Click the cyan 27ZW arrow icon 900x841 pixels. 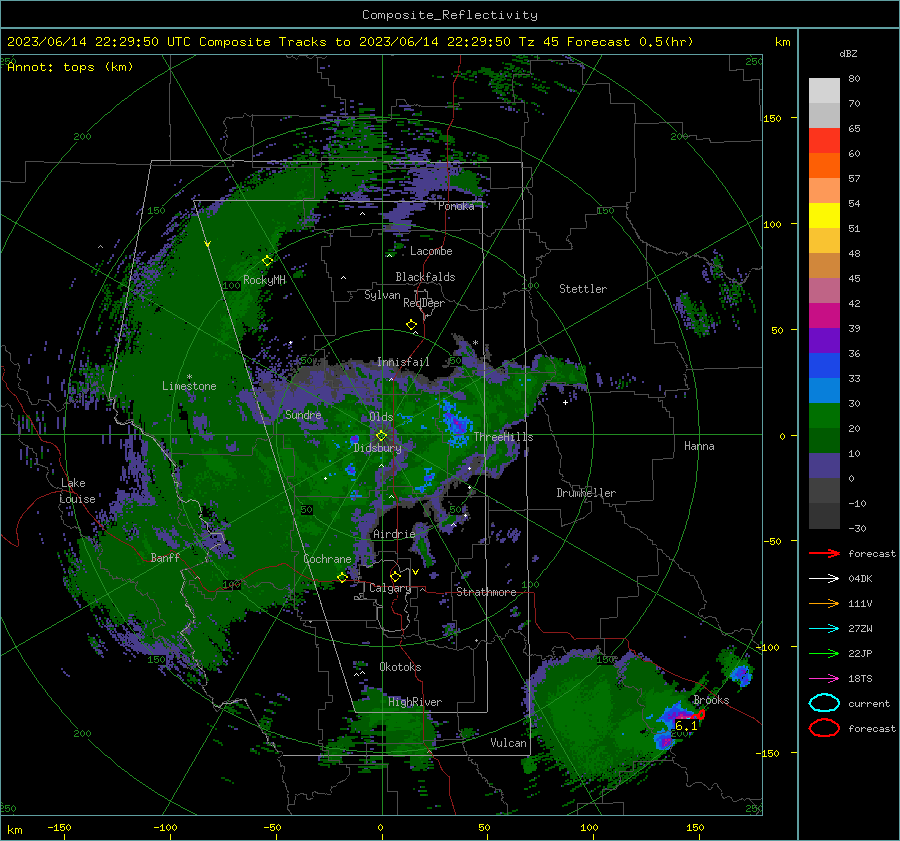click(824, 629)
